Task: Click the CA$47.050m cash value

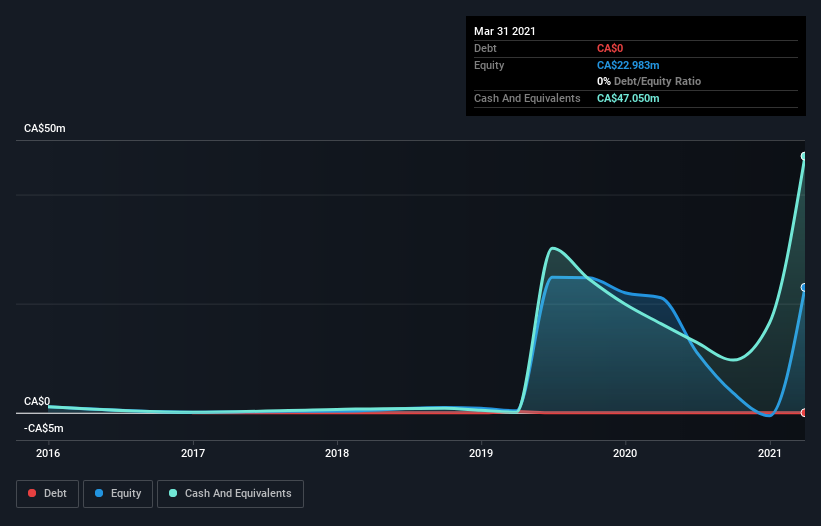Action: [628, 98]
